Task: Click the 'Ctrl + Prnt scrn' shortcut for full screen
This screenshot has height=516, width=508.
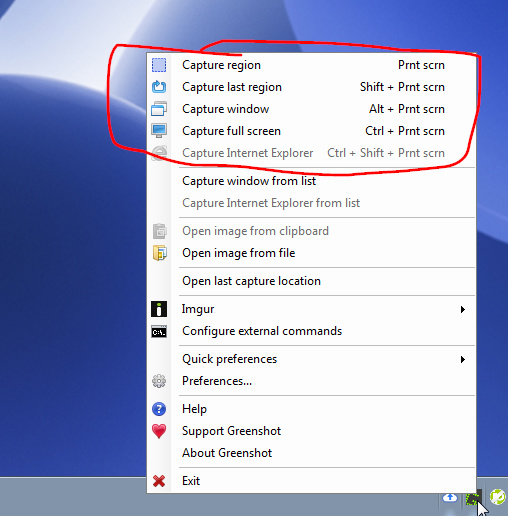Action: click(405, 131)
